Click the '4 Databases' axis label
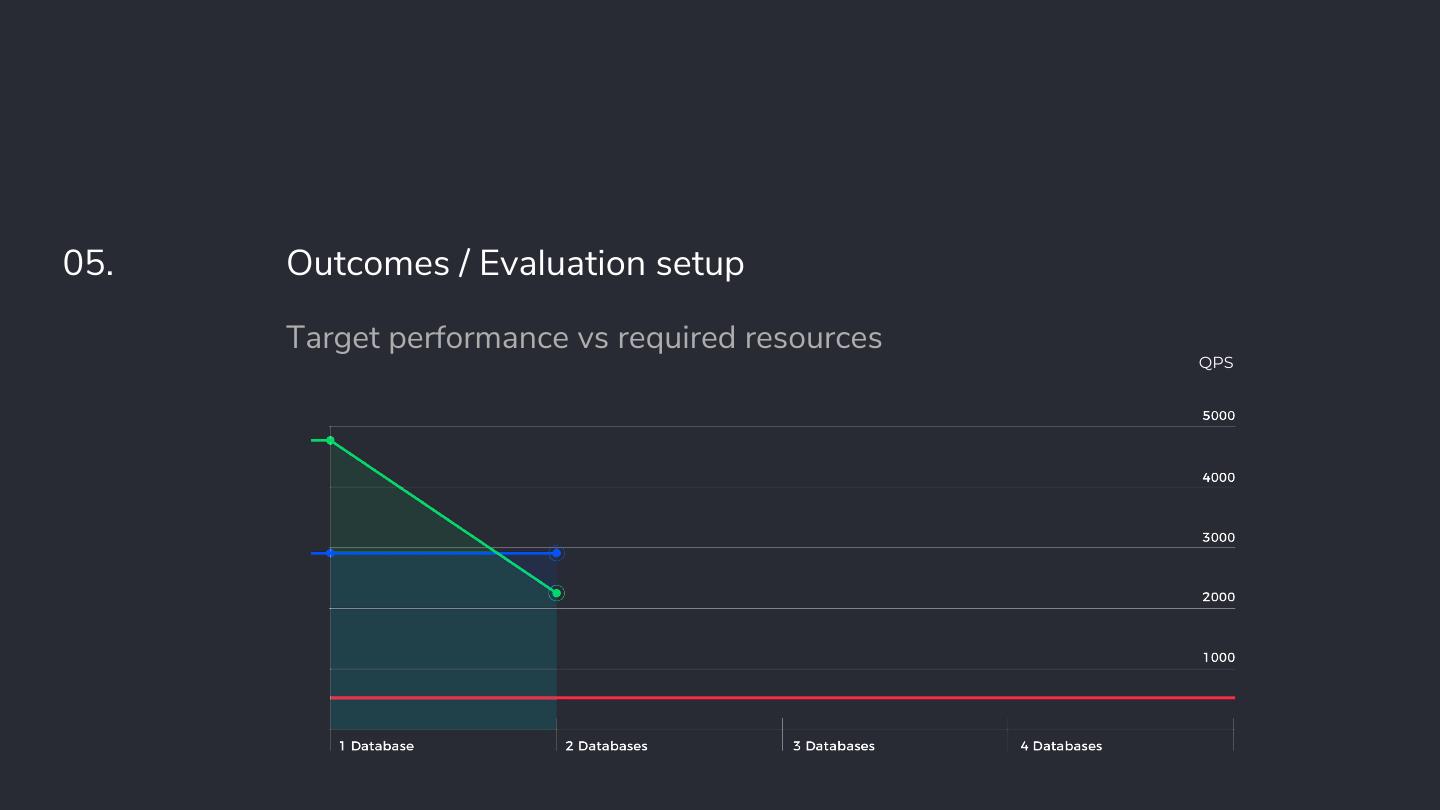Viewport: 1440px width, 810px height. 1061,746
